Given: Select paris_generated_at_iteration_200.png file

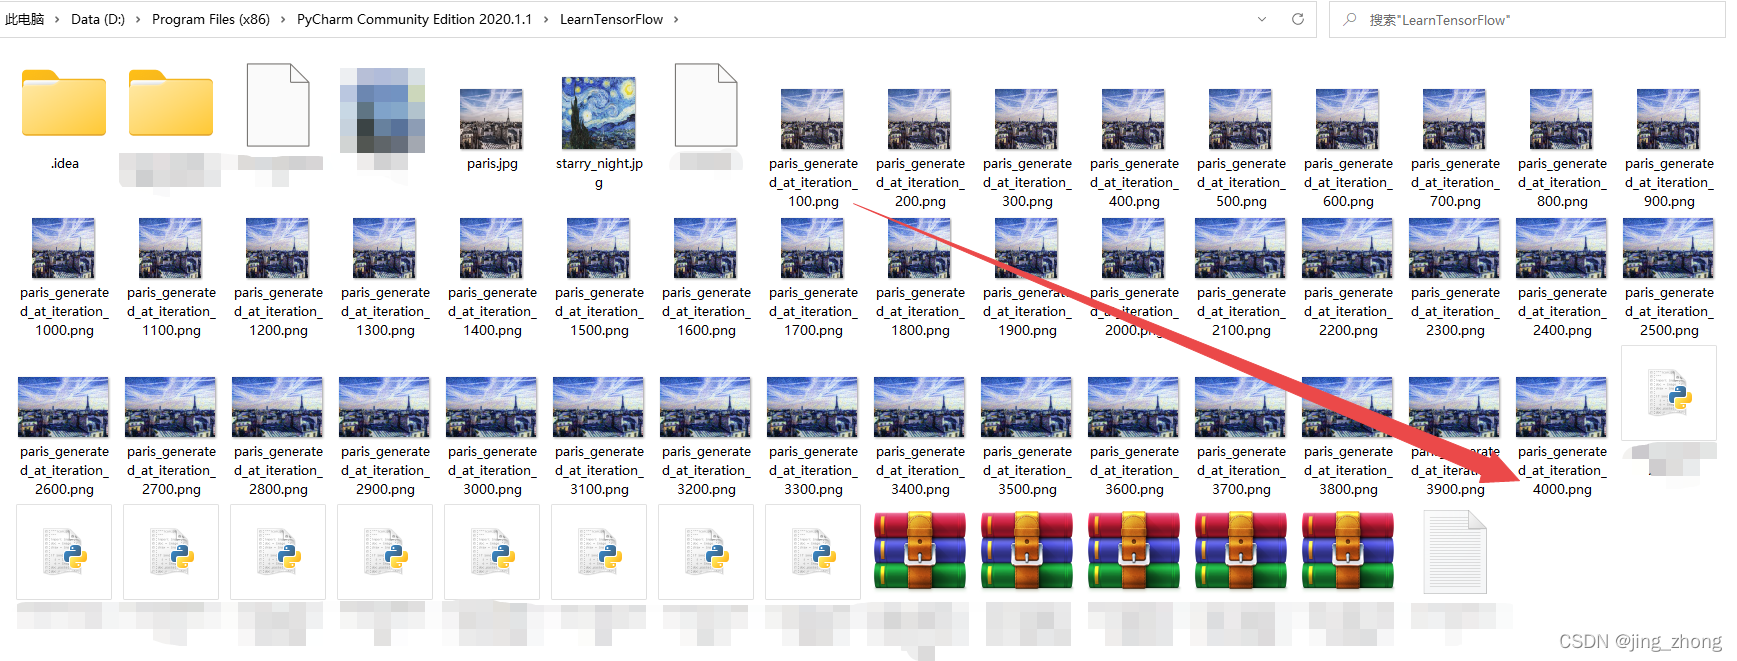Looking at the screenshot, I should pos(920,148).
